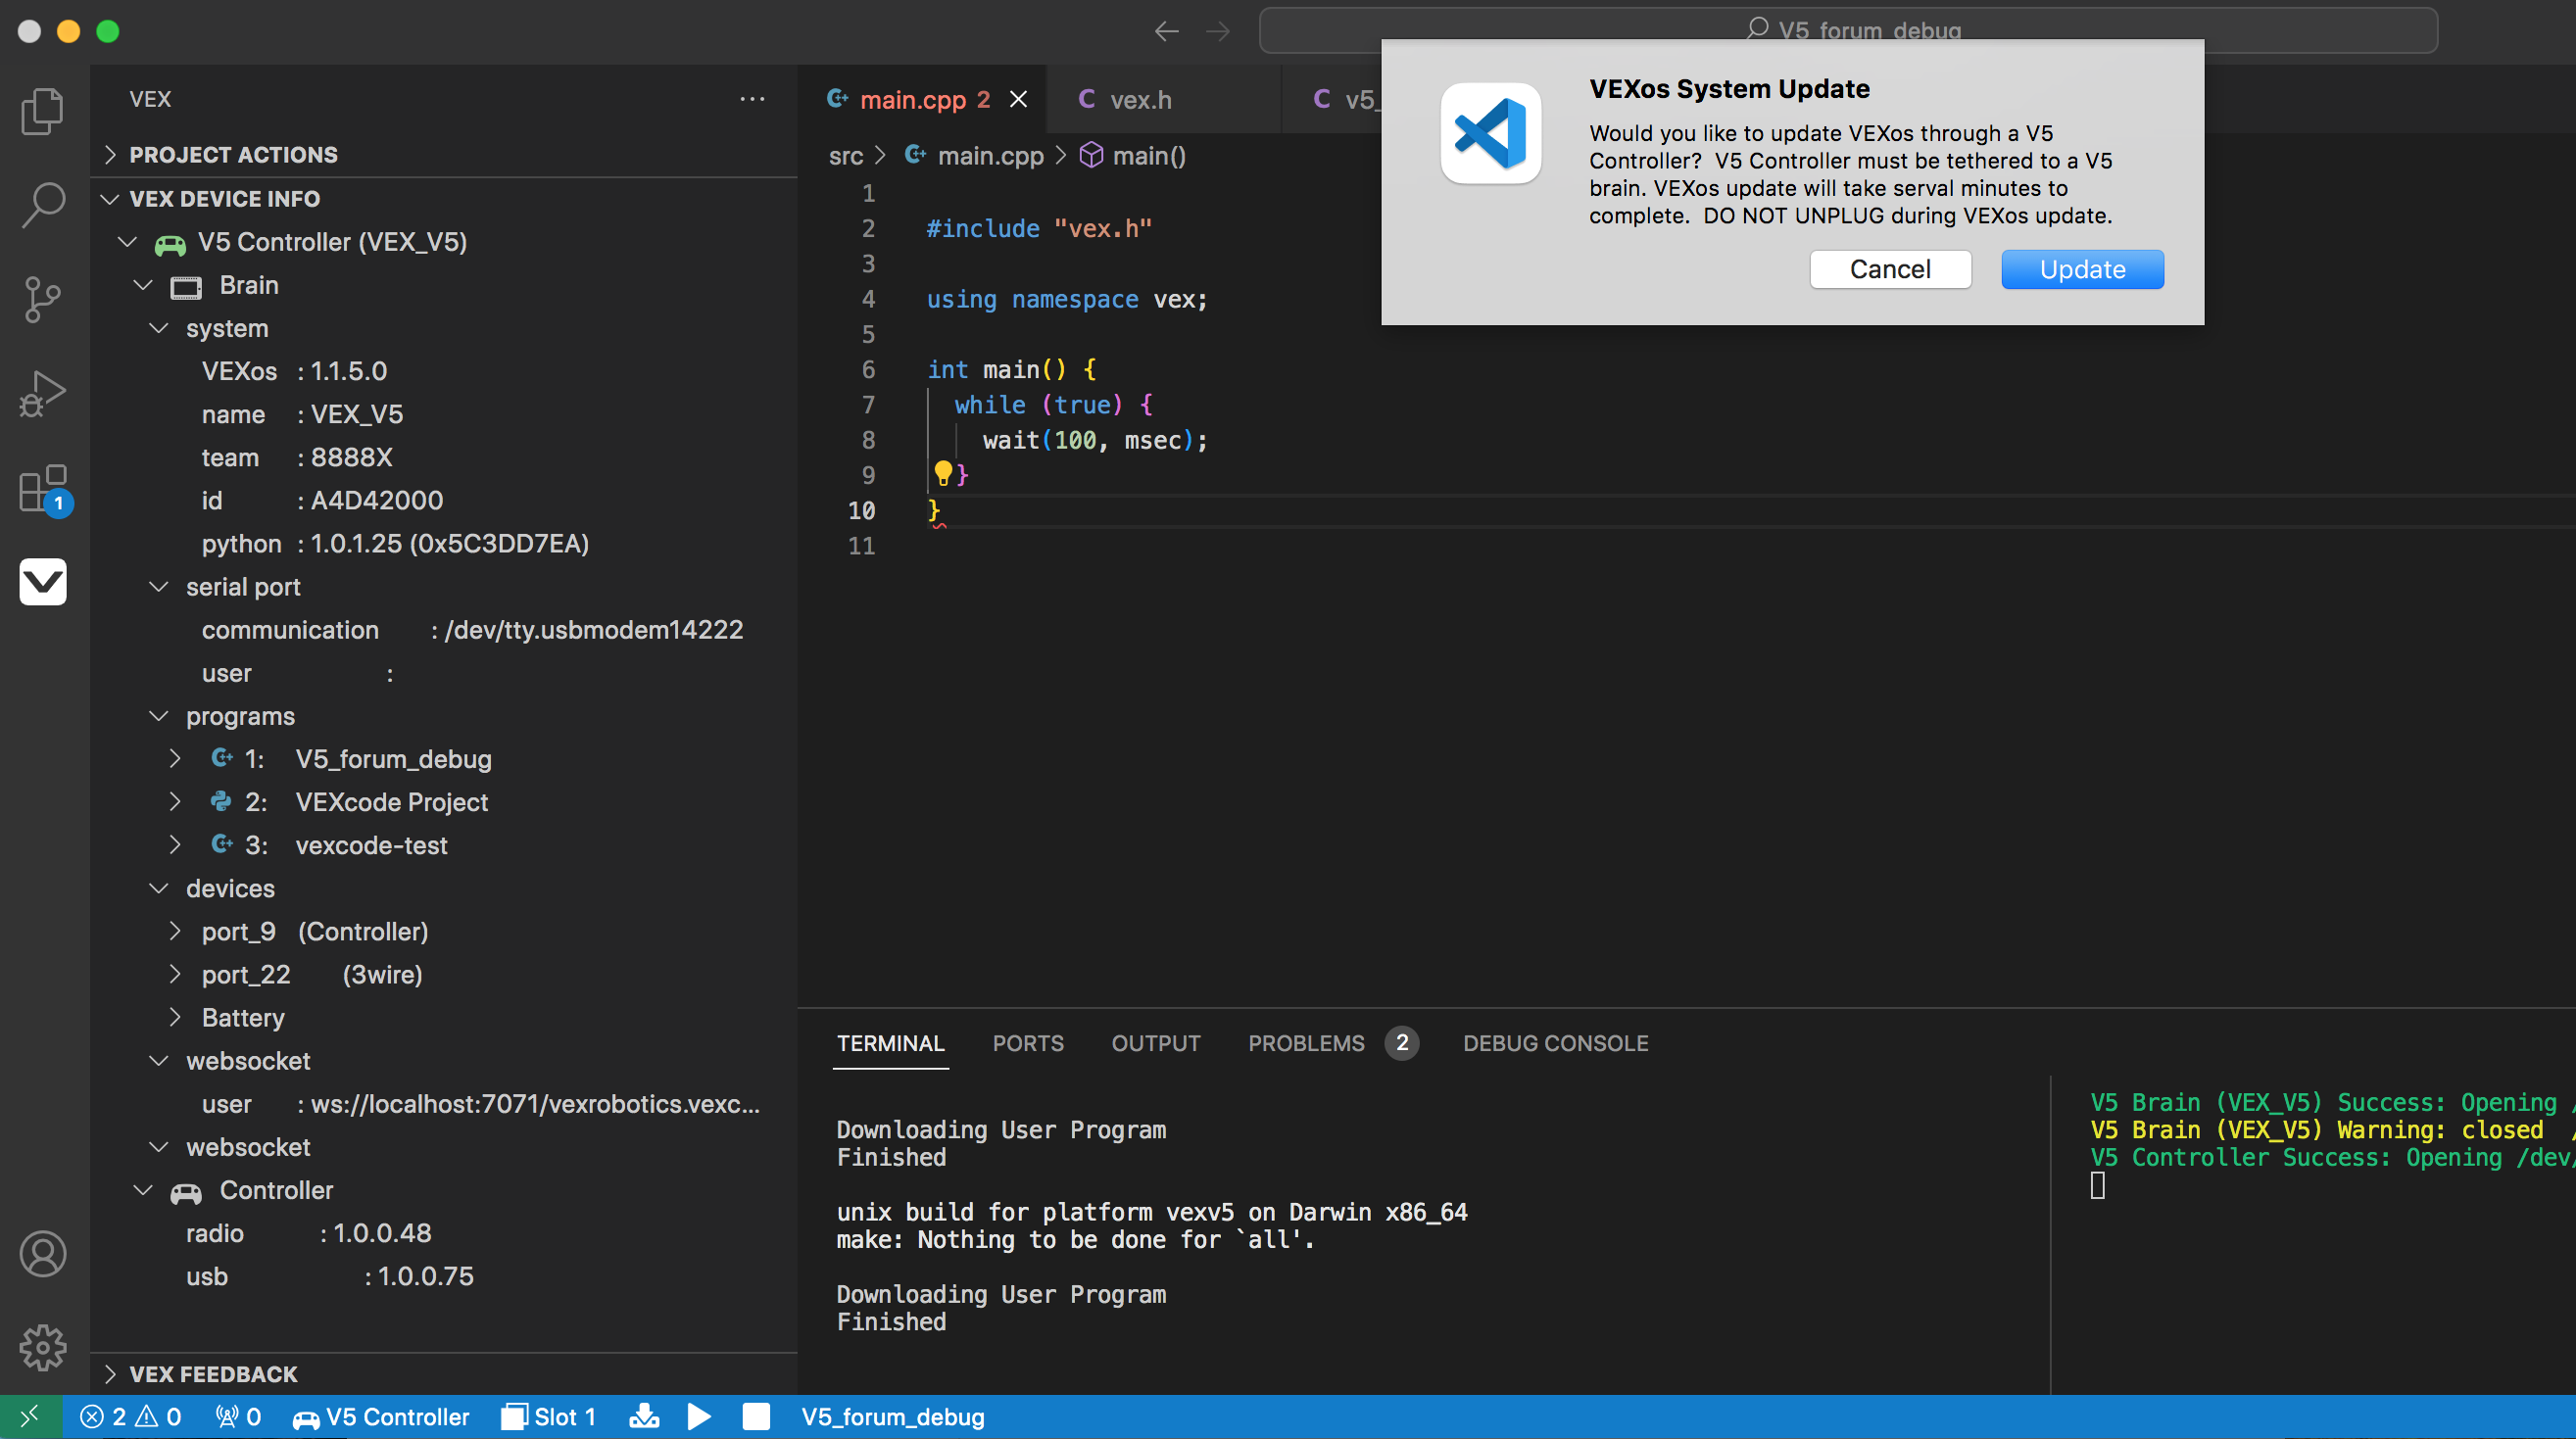Expand port_9 (Controller) device

pyautogui.click(x=175, y=931)
